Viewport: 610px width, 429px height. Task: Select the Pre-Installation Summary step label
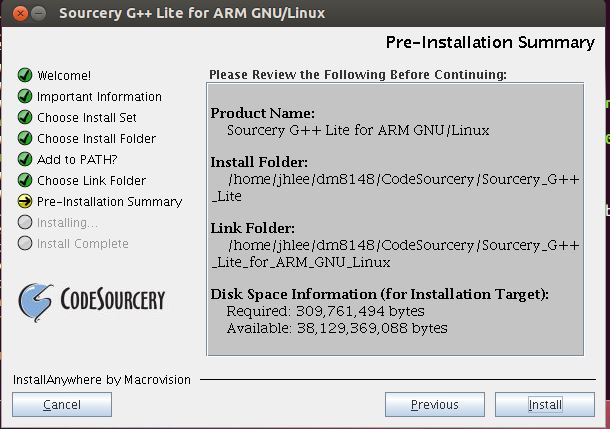point(109,202)
